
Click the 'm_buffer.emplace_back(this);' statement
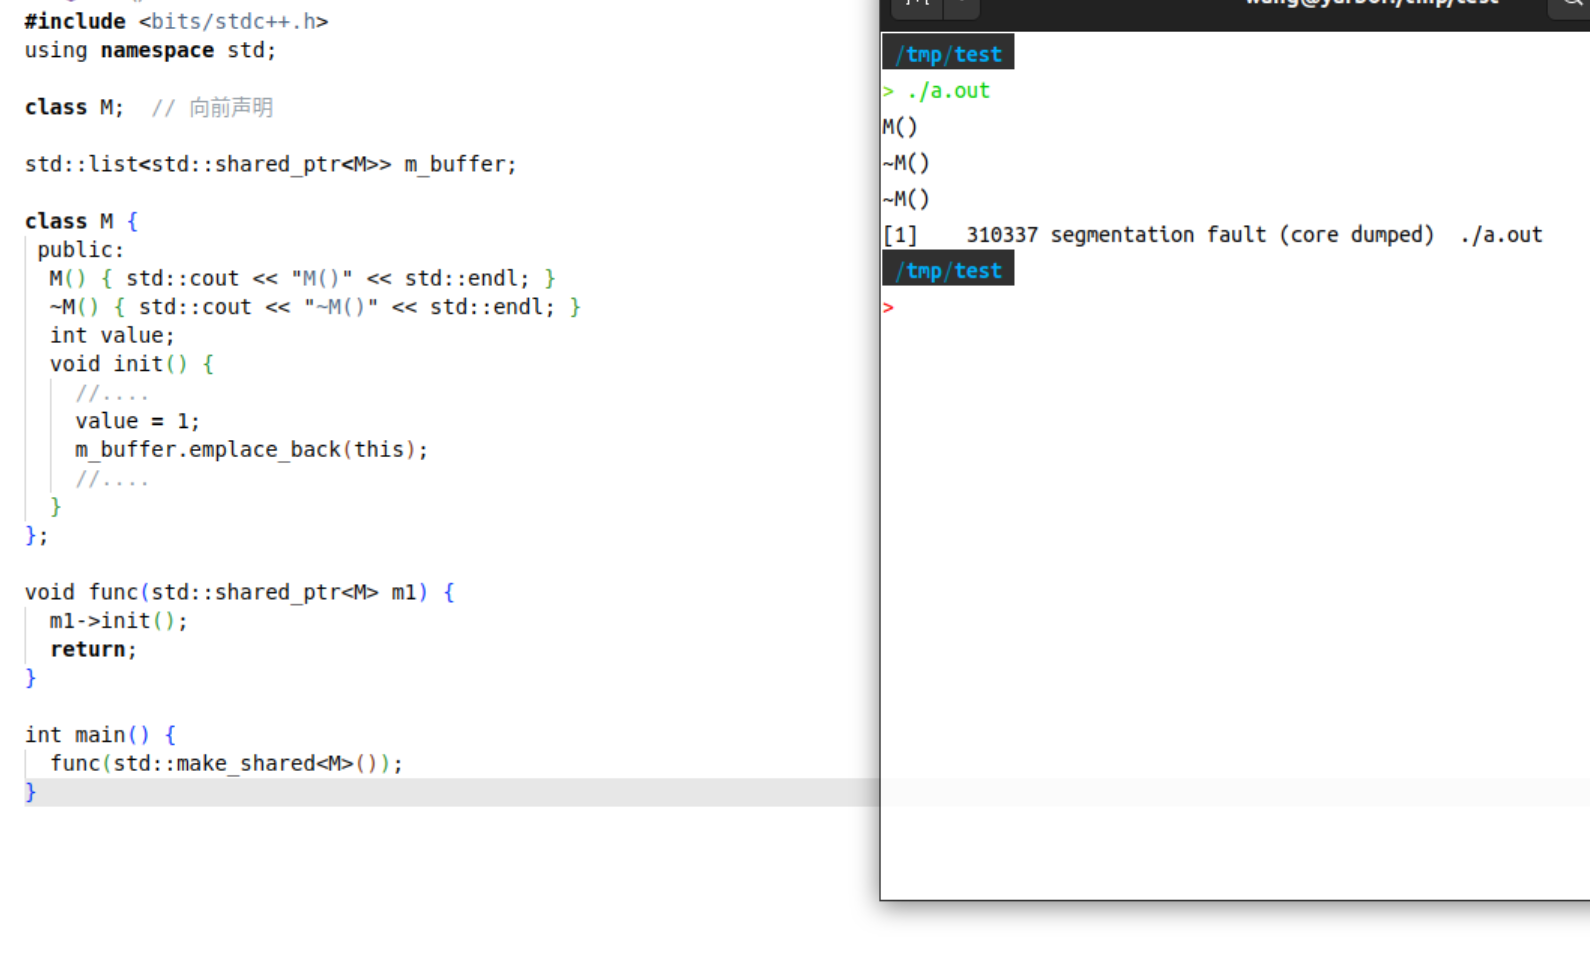click(251, 450)
